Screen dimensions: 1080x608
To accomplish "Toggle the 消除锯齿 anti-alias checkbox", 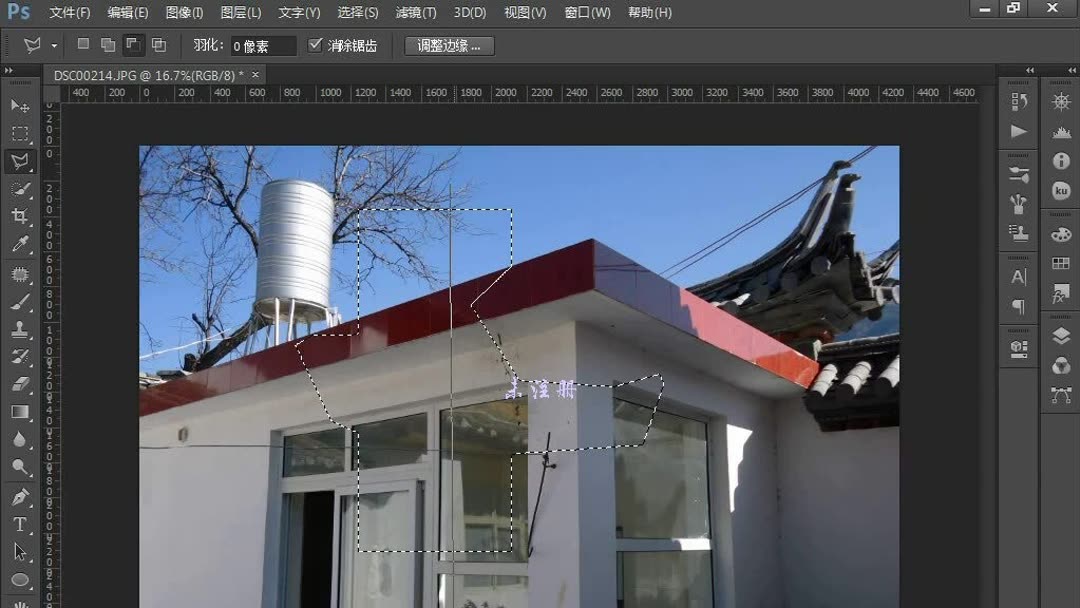I will (x=316, y=44).
